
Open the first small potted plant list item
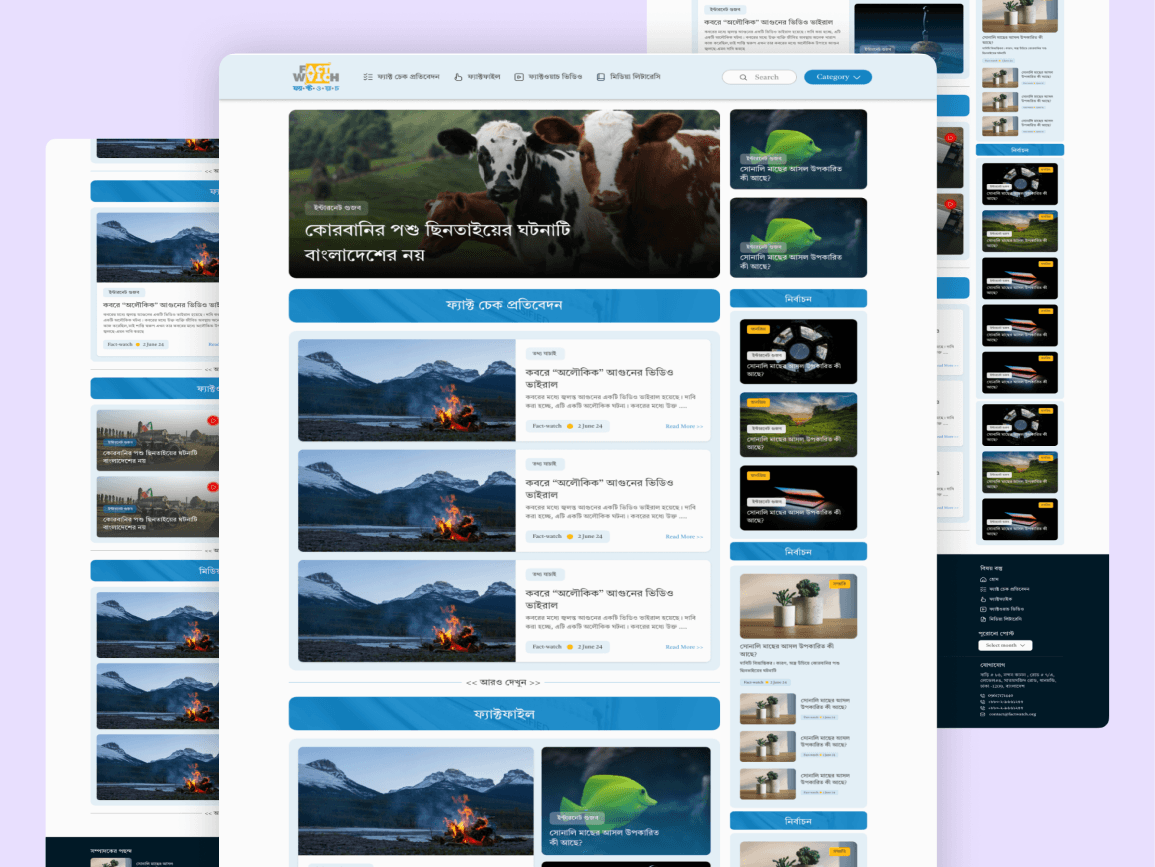click(798, 709)
